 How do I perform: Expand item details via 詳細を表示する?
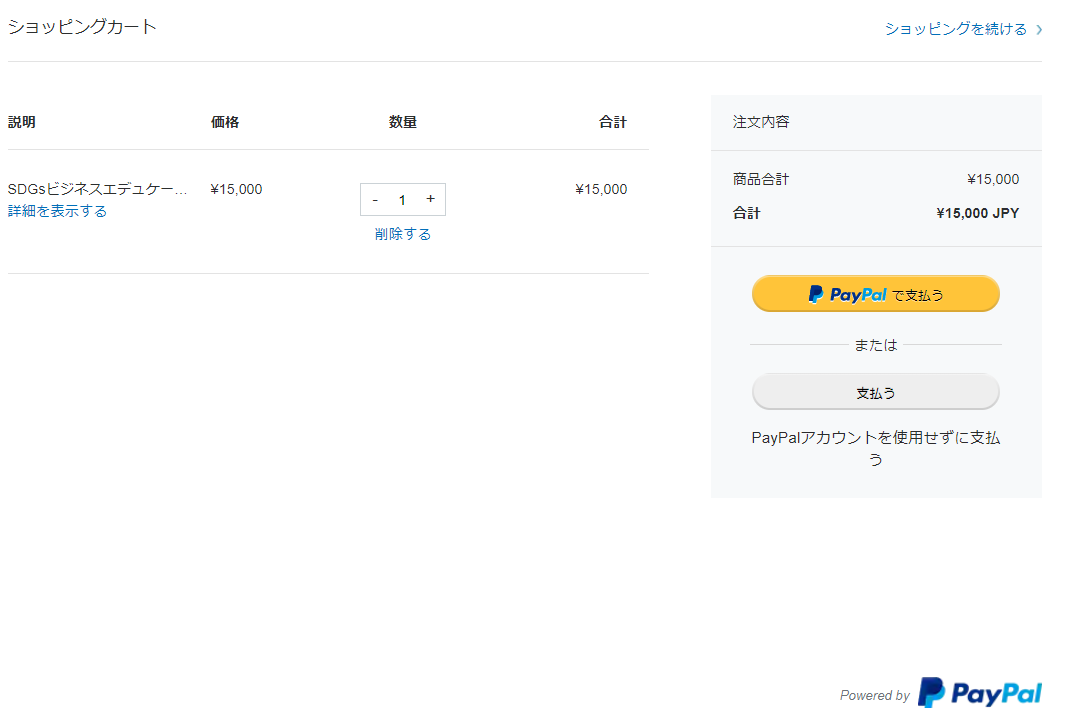tap(57, 211)
